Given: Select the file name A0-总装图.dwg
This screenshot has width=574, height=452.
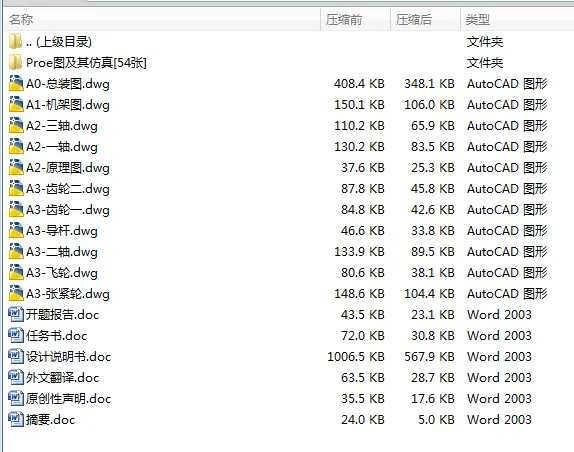Looking at the screenshot, I should (x=68, y=84).
